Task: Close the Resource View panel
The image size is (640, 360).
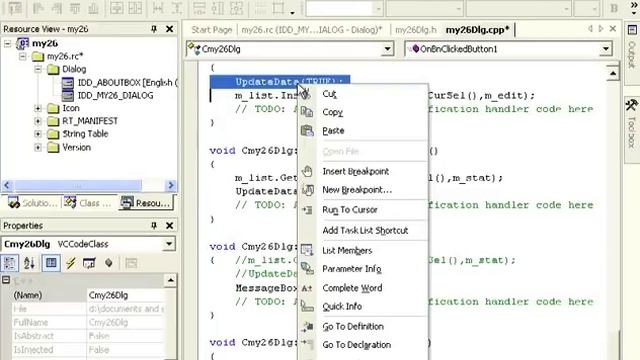Action: click(169, 29)
